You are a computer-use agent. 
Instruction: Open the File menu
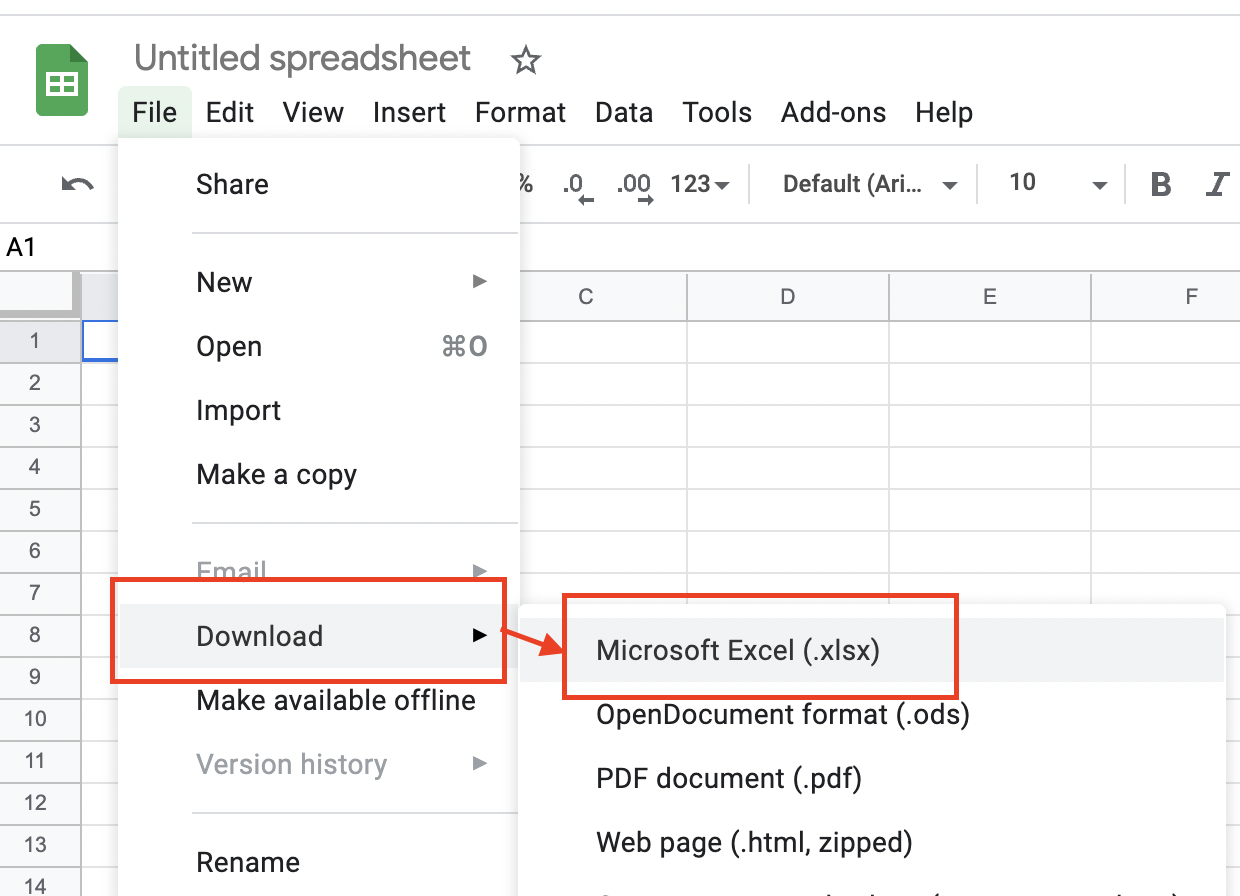pyautogui.click(x=154, y=112)
